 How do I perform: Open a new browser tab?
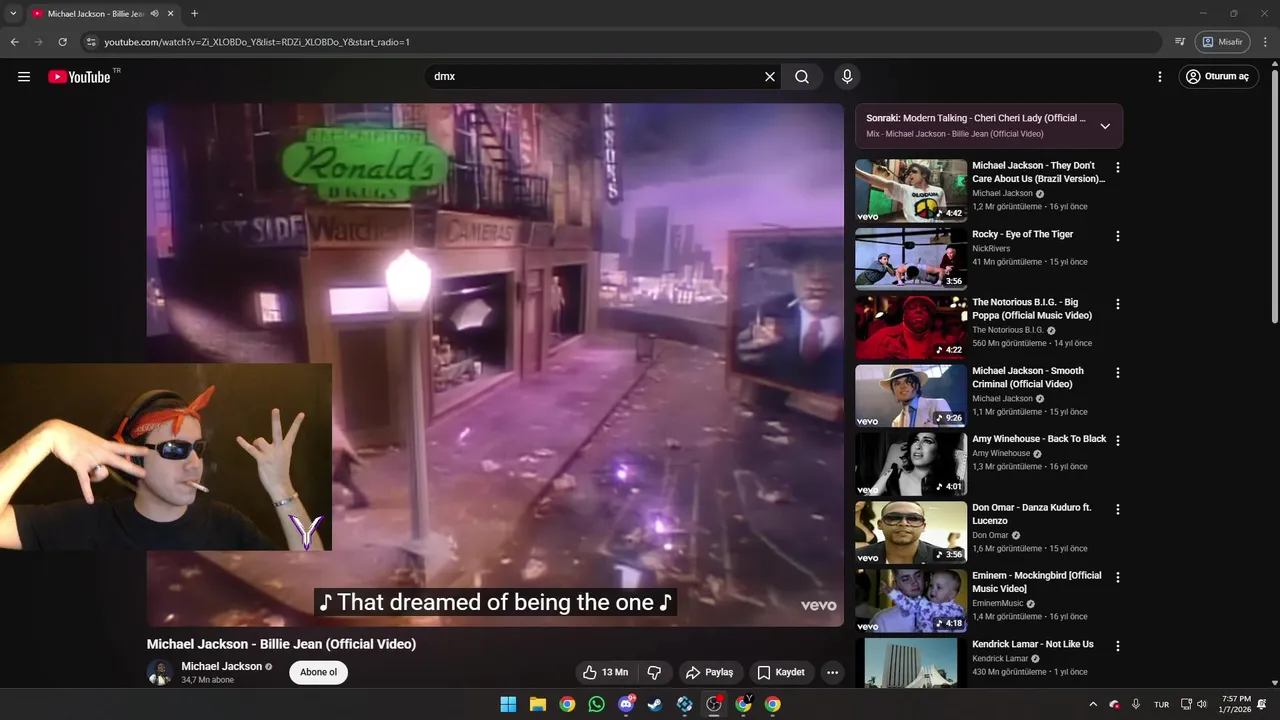[x=194, y=14]
